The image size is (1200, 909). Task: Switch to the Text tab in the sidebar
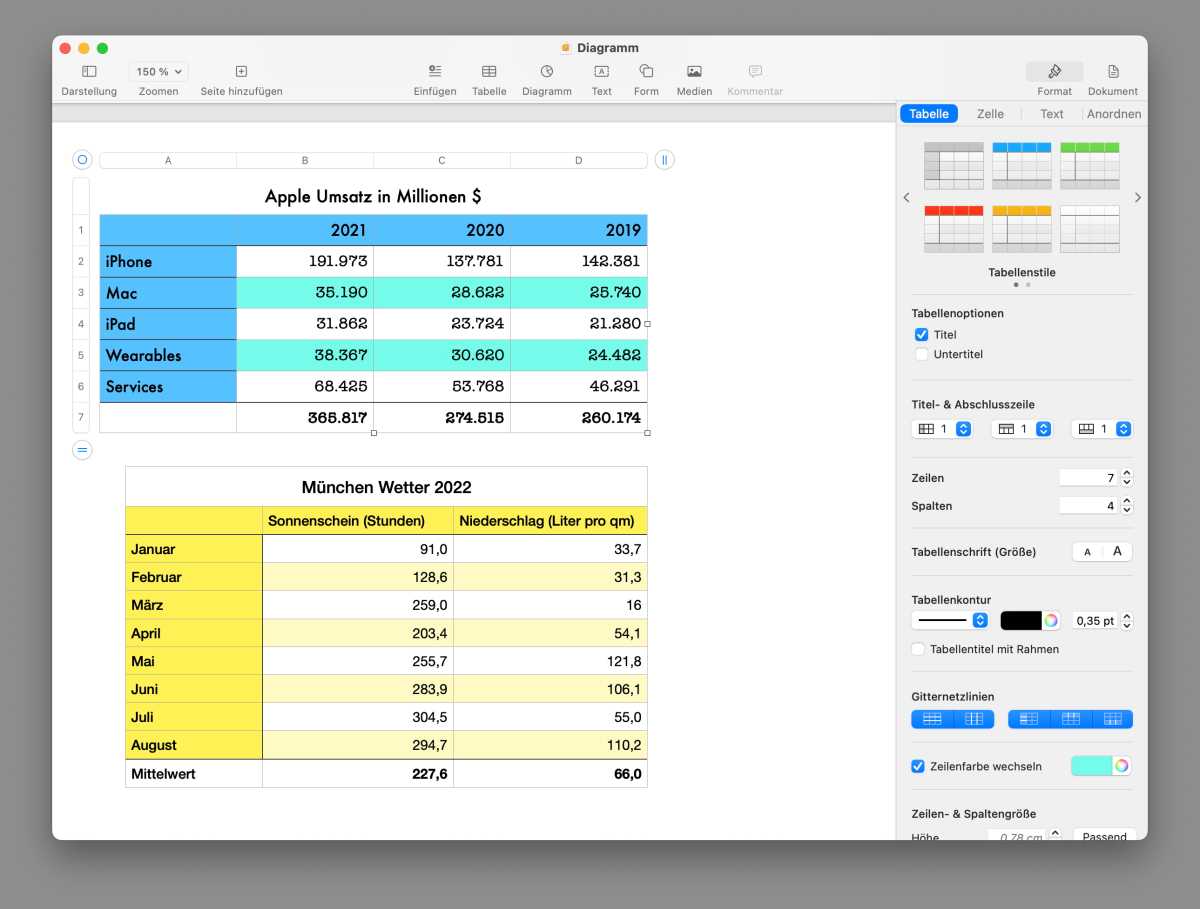[1052, 114]
